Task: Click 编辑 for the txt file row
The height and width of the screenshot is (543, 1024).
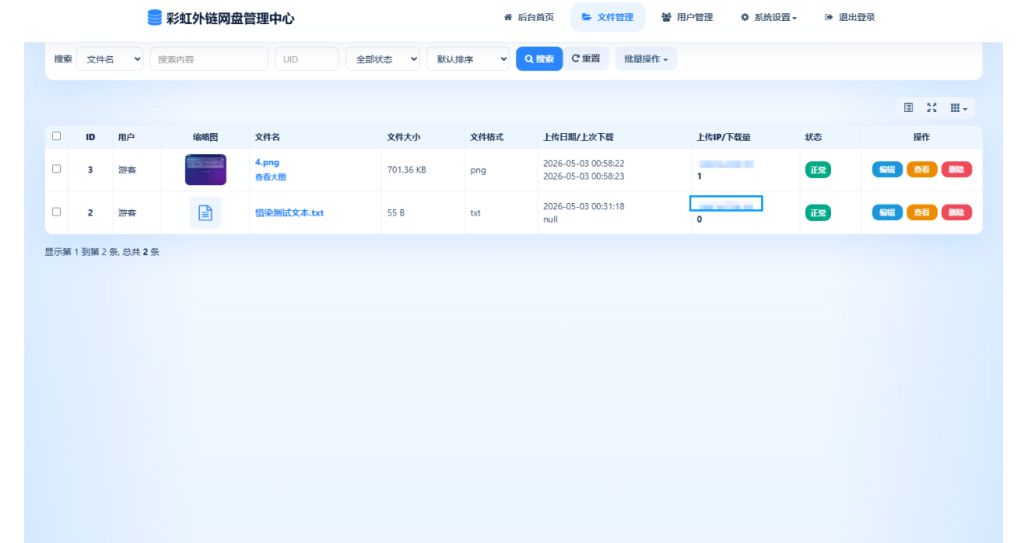Action: click(887, 212)
